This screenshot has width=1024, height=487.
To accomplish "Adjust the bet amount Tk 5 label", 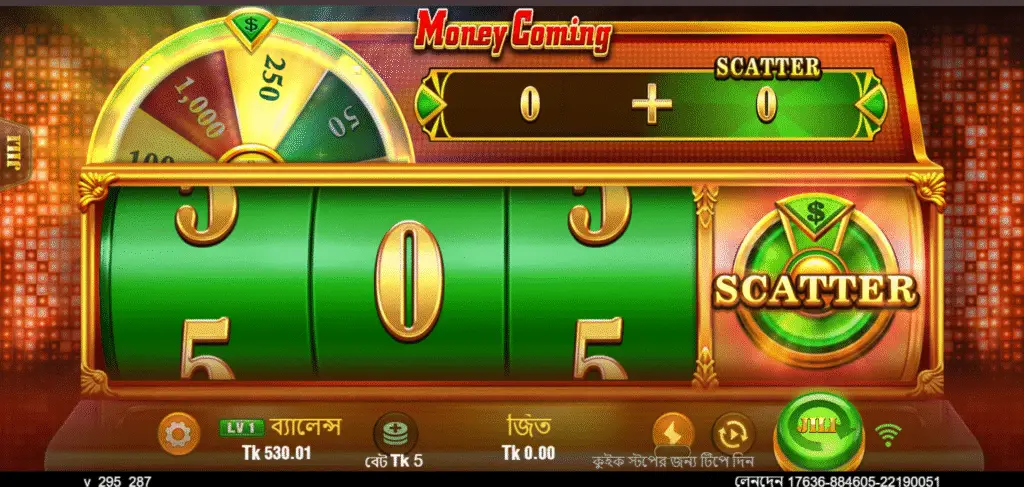I will click(x=394, y=461).
